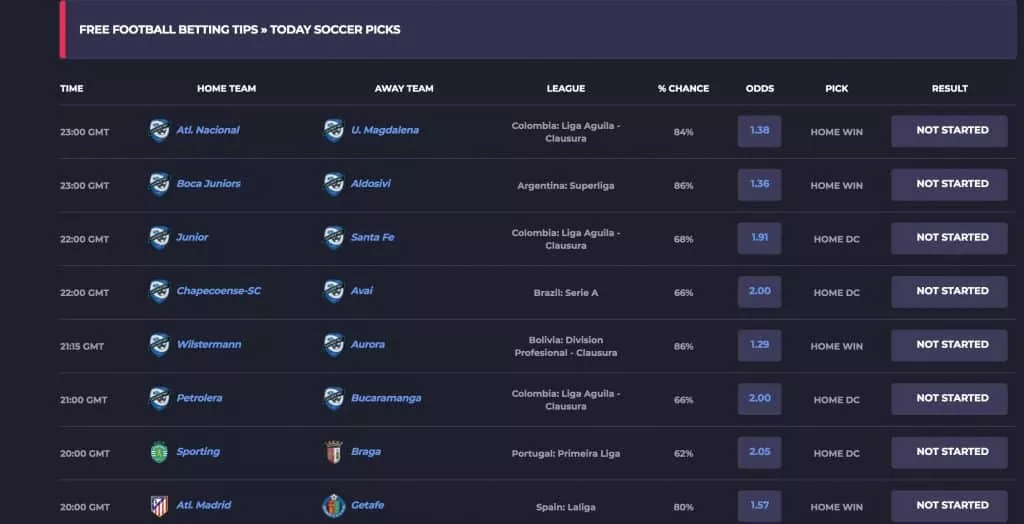Viewport: 1024px width, 524px height.
Task: Select the 2.05 odds for Sporting match
Action: point(759,452)
